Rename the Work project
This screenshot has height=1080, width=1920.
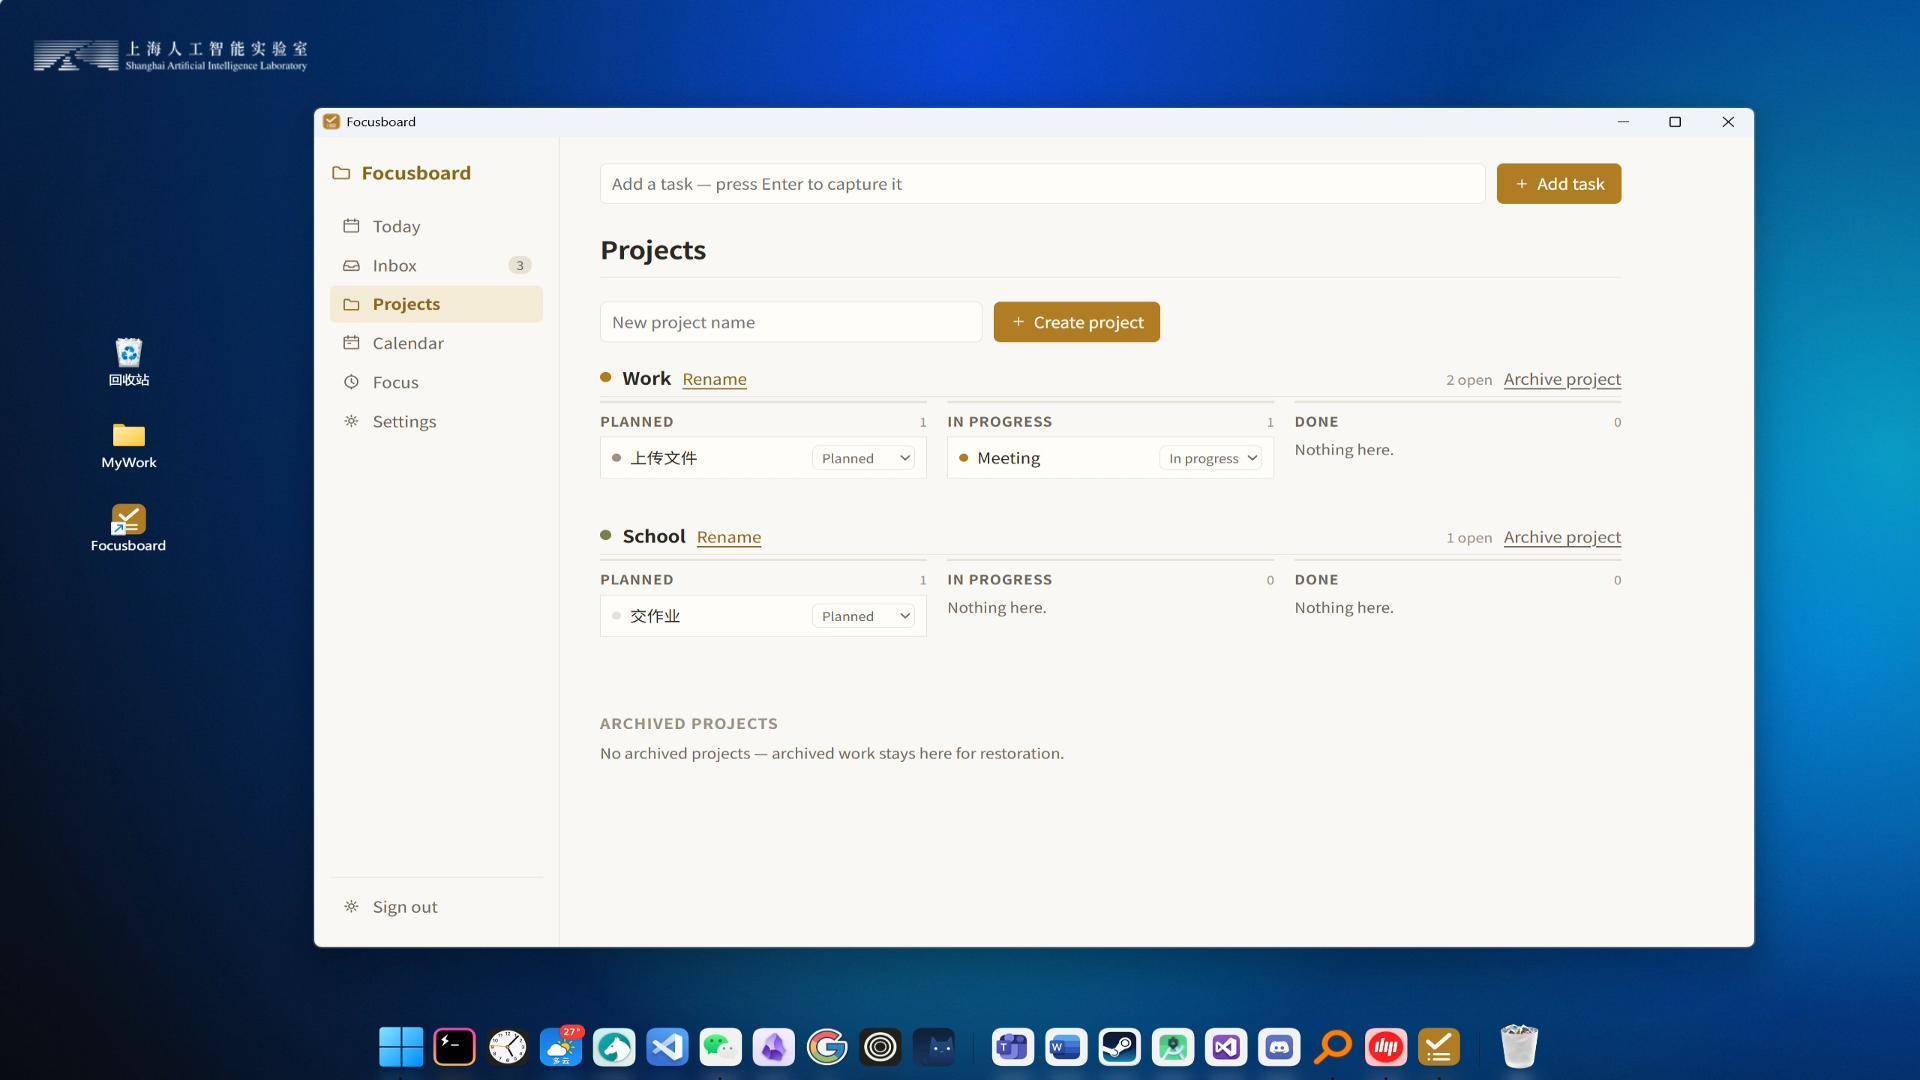(x=714, y=379)
